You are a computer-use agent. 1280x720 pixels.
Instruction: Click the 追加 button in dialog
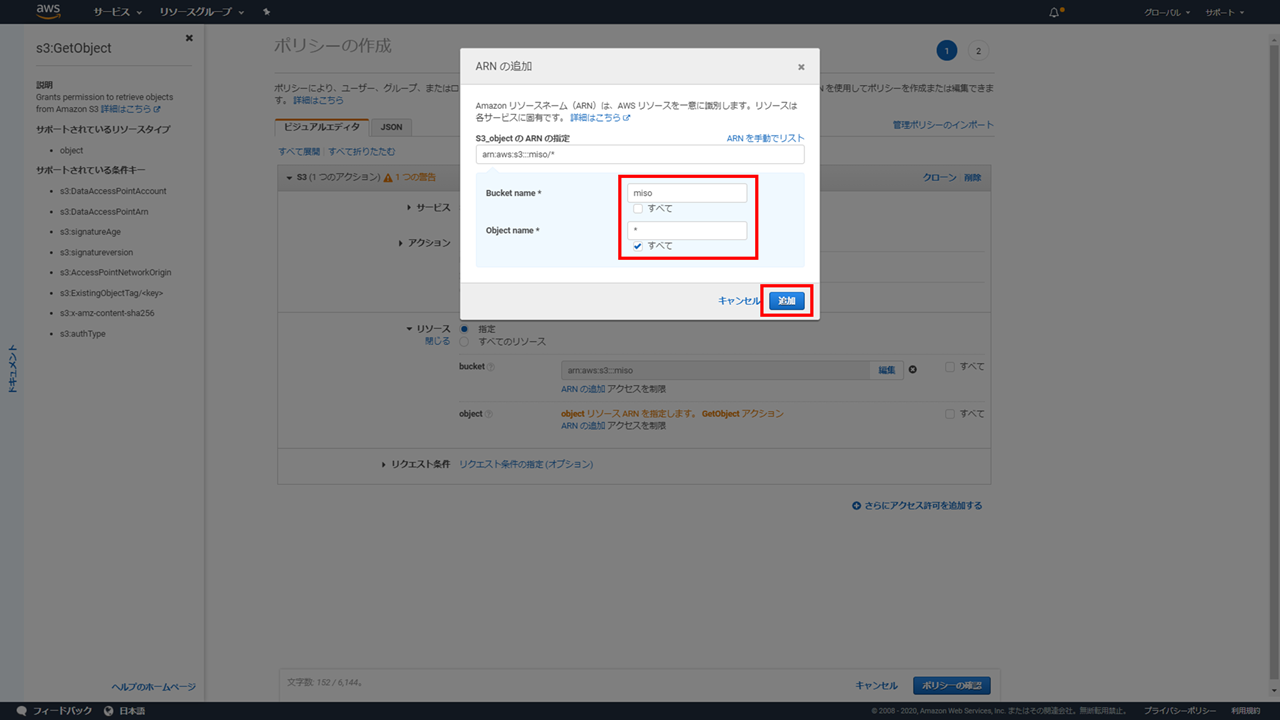click(x=787, y=301)
